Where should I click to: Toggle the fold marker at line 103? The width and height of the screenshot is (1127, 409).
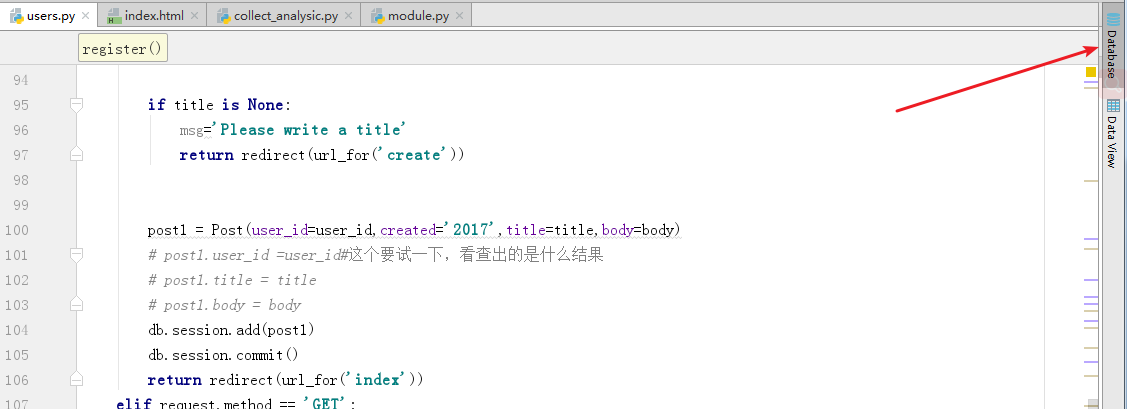(76, 305)
